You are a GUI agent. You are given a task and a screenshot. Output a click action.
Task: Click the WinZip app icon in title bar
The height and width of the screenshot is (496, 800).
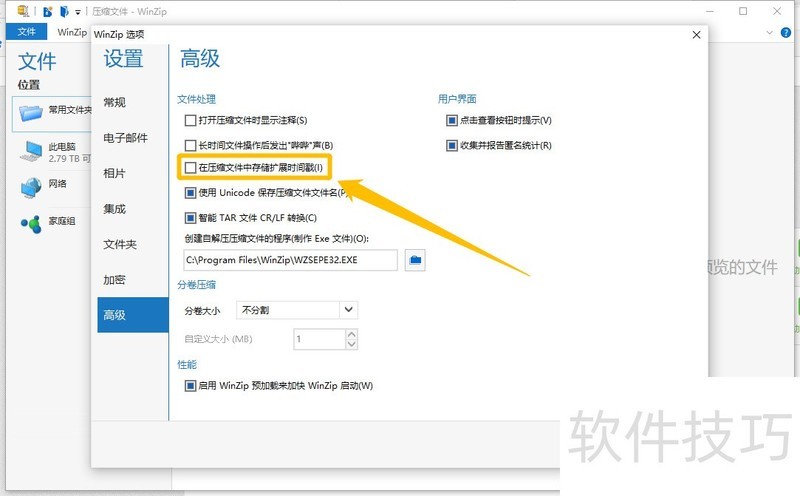tap(23, 11)
